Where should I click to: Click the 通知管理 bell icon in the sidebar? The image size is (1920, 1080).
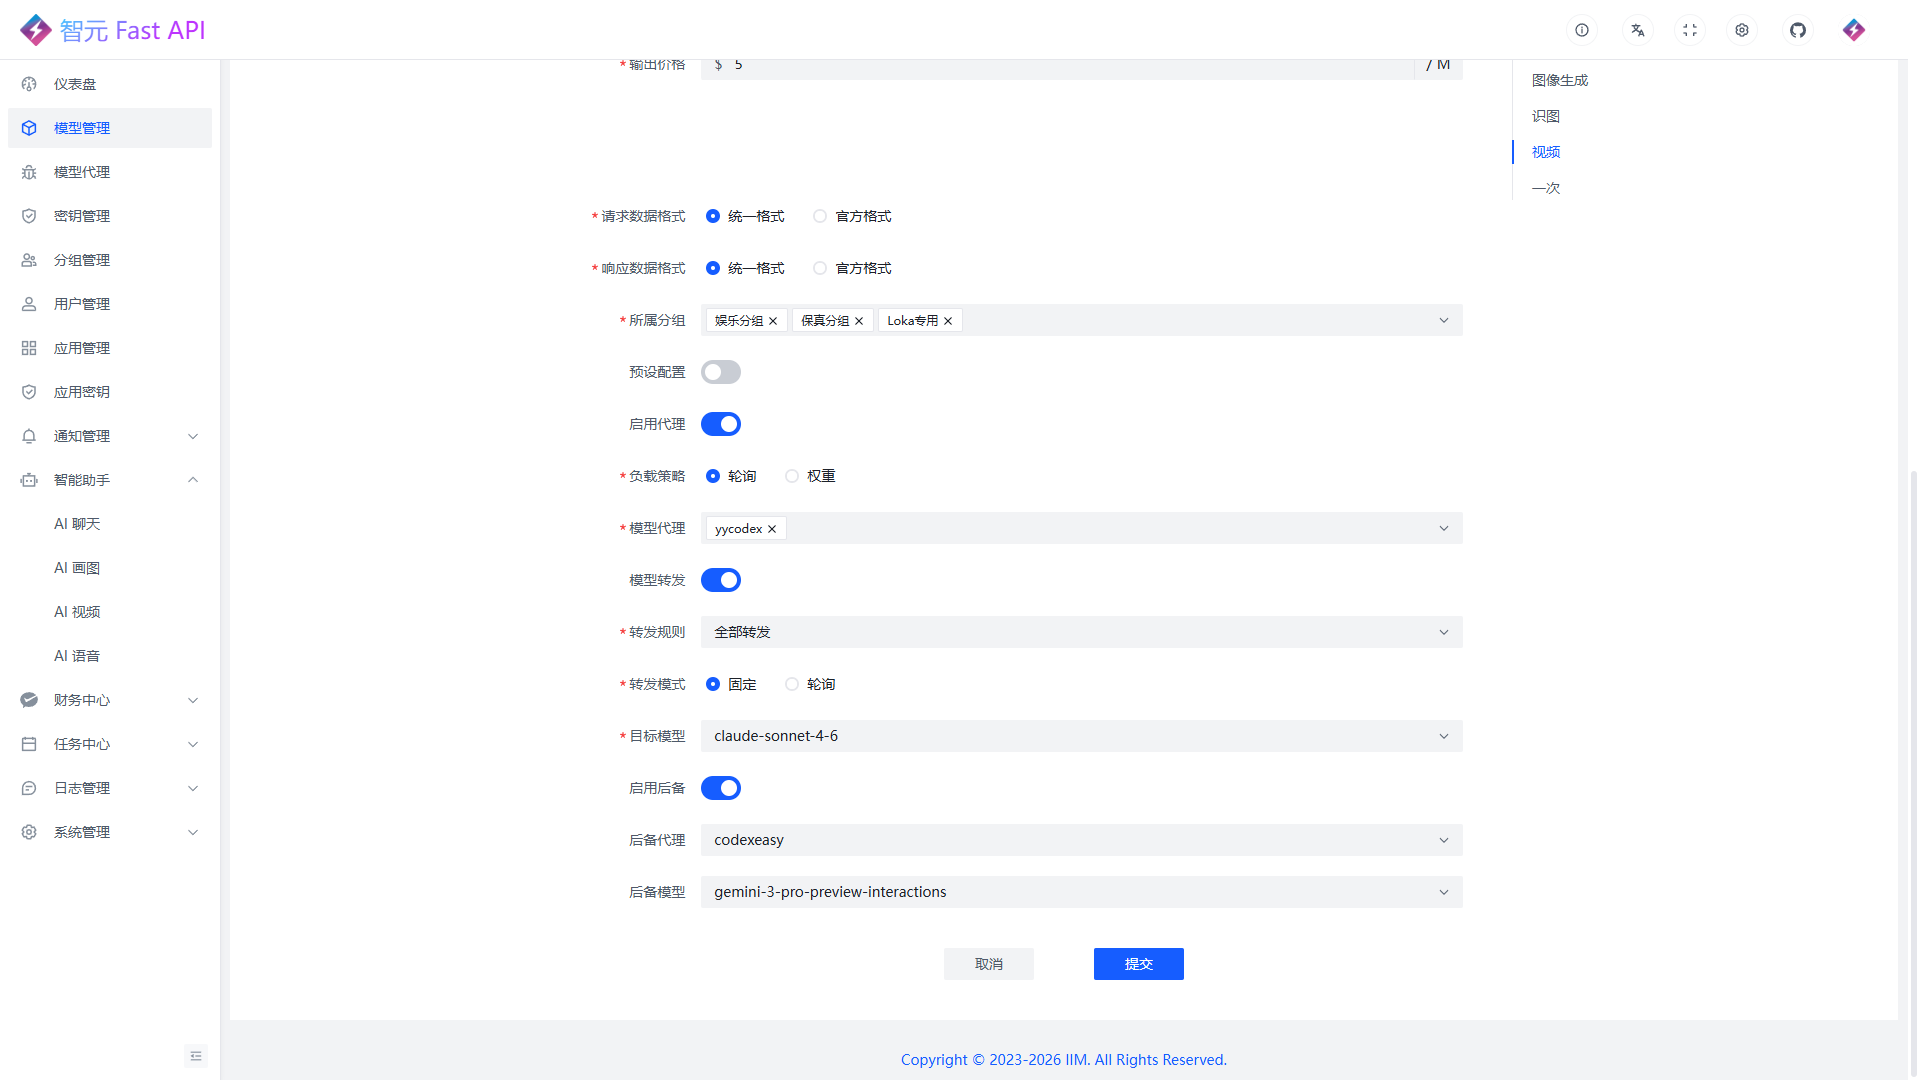(28, 436)
